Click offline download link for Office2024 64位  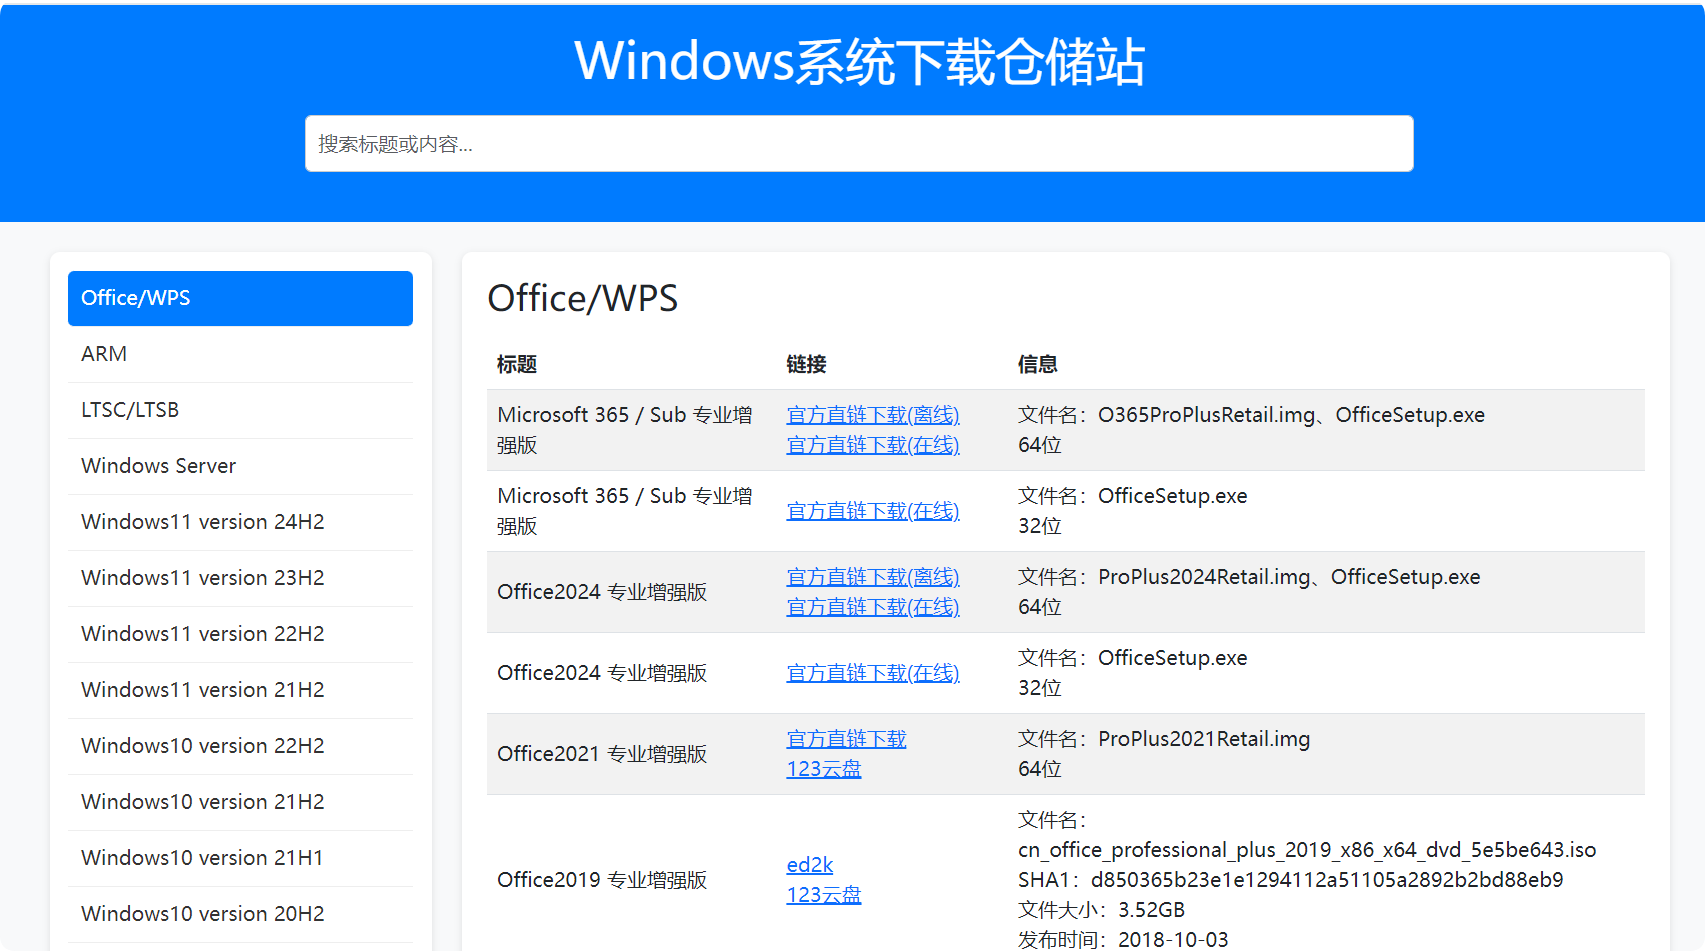873,577
